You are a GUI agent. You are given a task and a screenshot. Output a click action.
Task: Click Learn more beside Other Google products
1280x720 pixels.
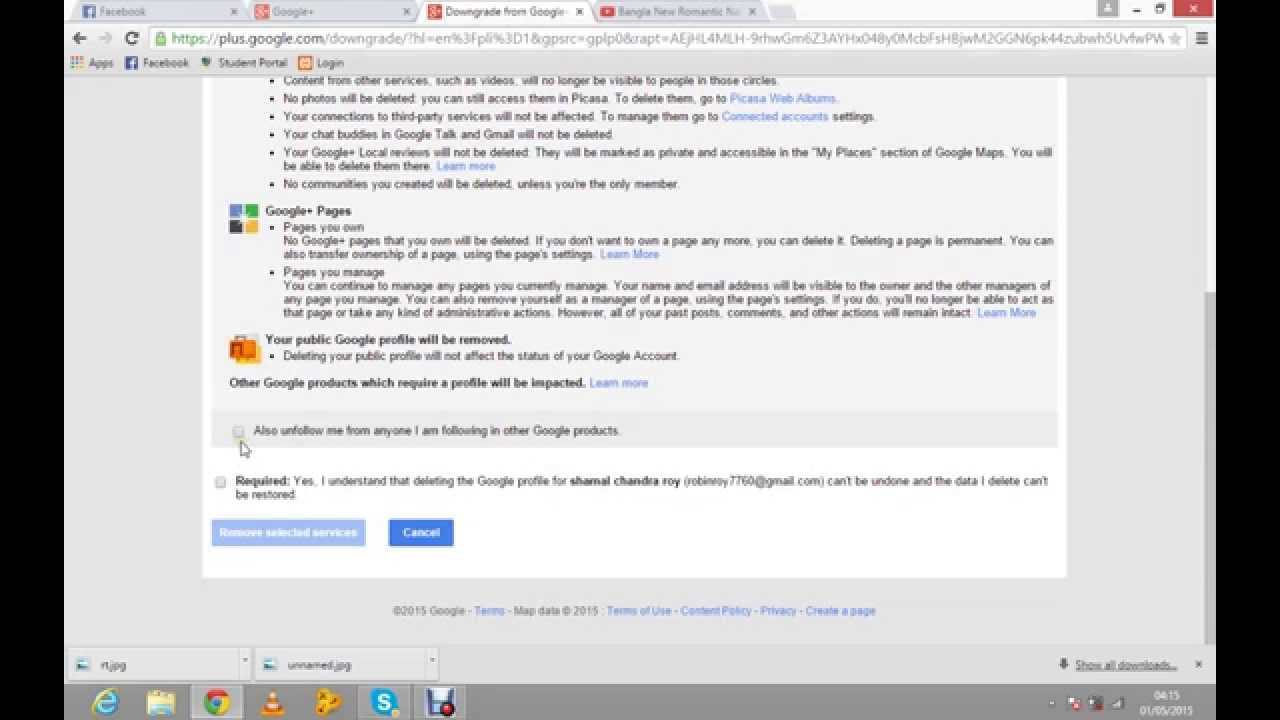coord(619,383)
